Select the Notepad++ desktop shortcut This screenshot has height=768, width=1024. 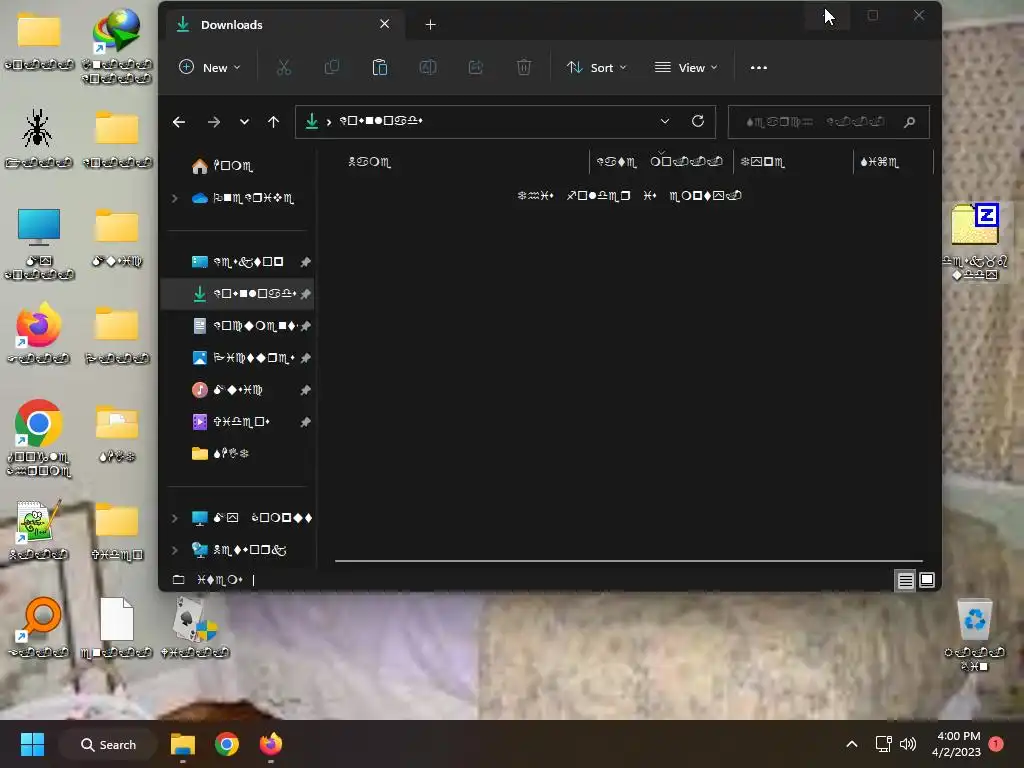pyautogui.click(x=39, y=530)
